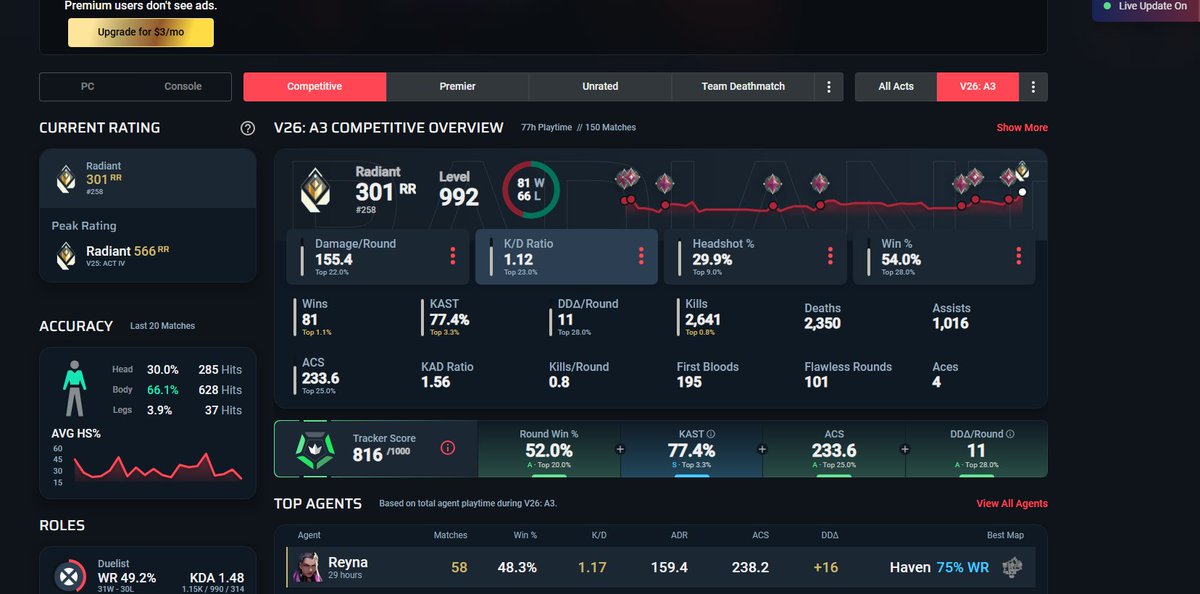Click the ACS 233.6 score card
Image resolution: width=1200 pixels, height=594 pixels.
point(834,449)
